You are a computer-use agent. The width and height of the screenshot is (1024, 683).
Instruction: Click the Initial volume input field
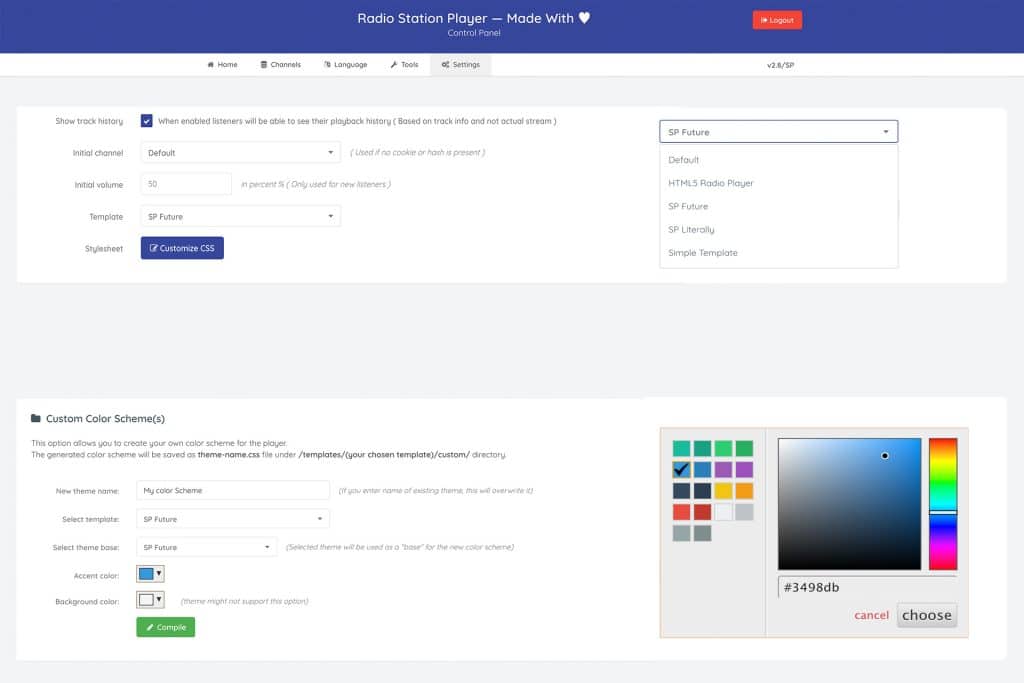click(x=186, y=184)
